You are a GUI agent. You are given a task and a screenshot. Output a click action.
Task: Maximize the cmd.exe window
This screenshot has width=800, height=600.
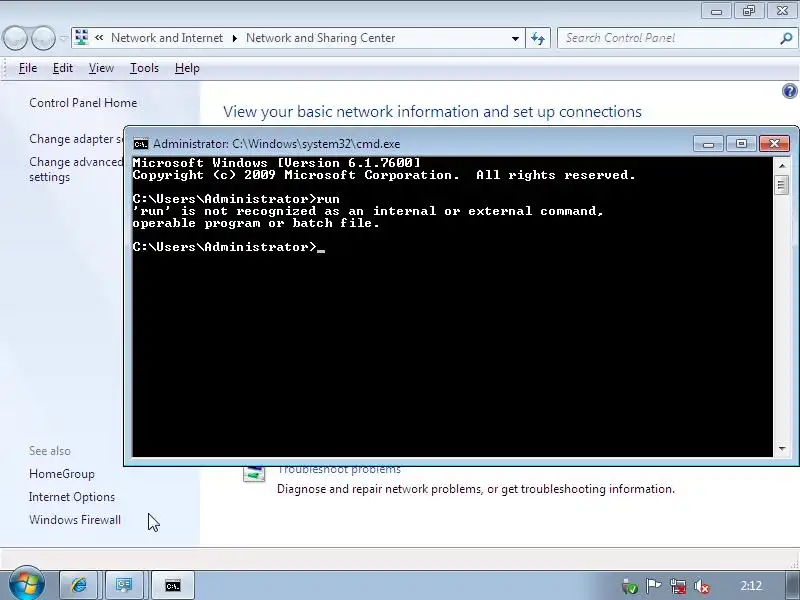(741, 144)
